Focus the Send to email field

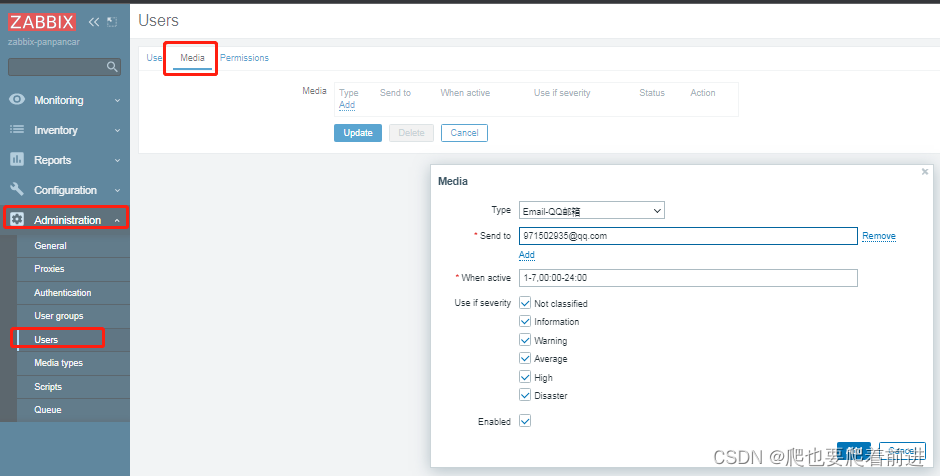[688, 236]
